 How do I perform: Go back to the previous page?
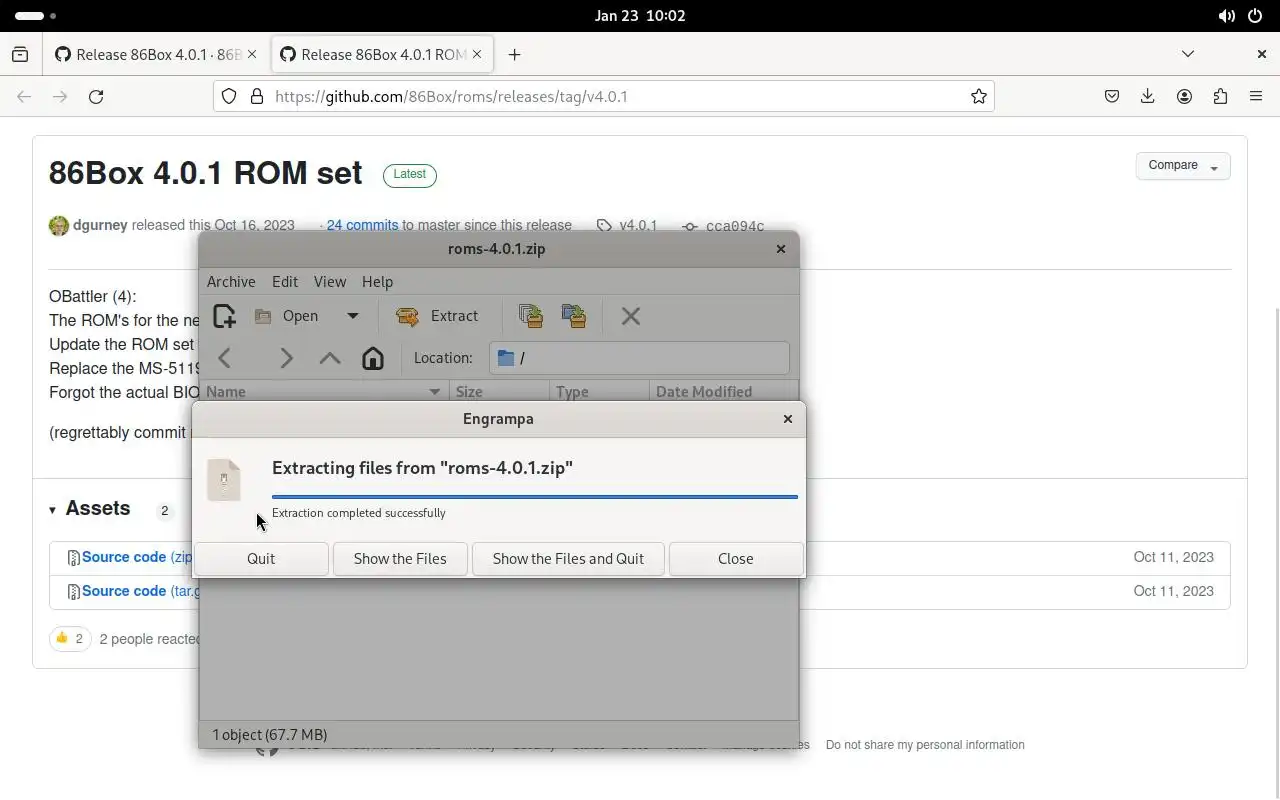(24, 97)
